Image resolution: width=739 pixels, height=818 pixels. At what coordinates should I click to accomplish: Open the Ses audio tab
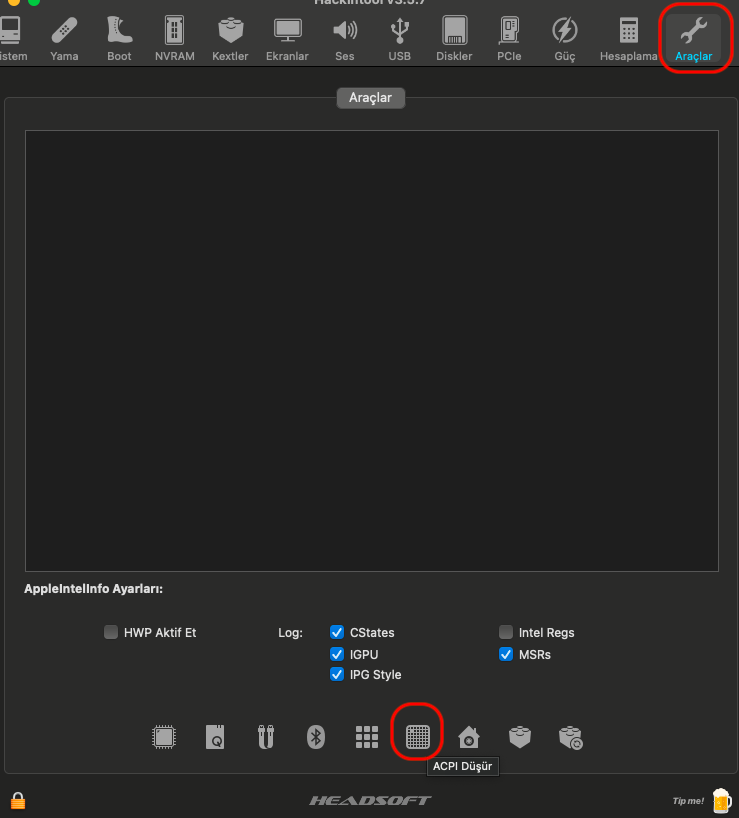click(345, 39)
